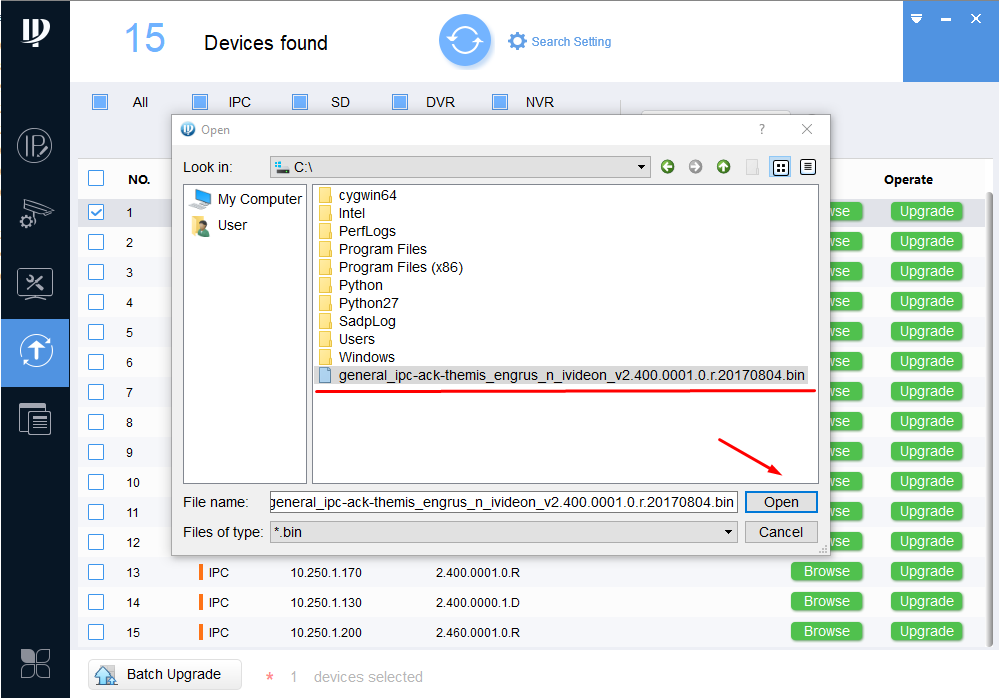Click the File name input field
The image size is (999, 698).
tap(503, 502)
